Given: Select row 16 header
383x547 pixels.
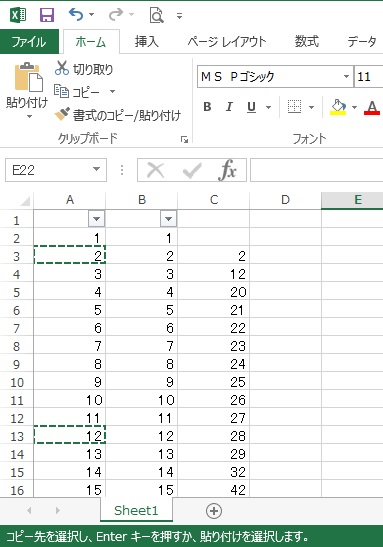Looking at the screenshot, I should coord(16,490).
